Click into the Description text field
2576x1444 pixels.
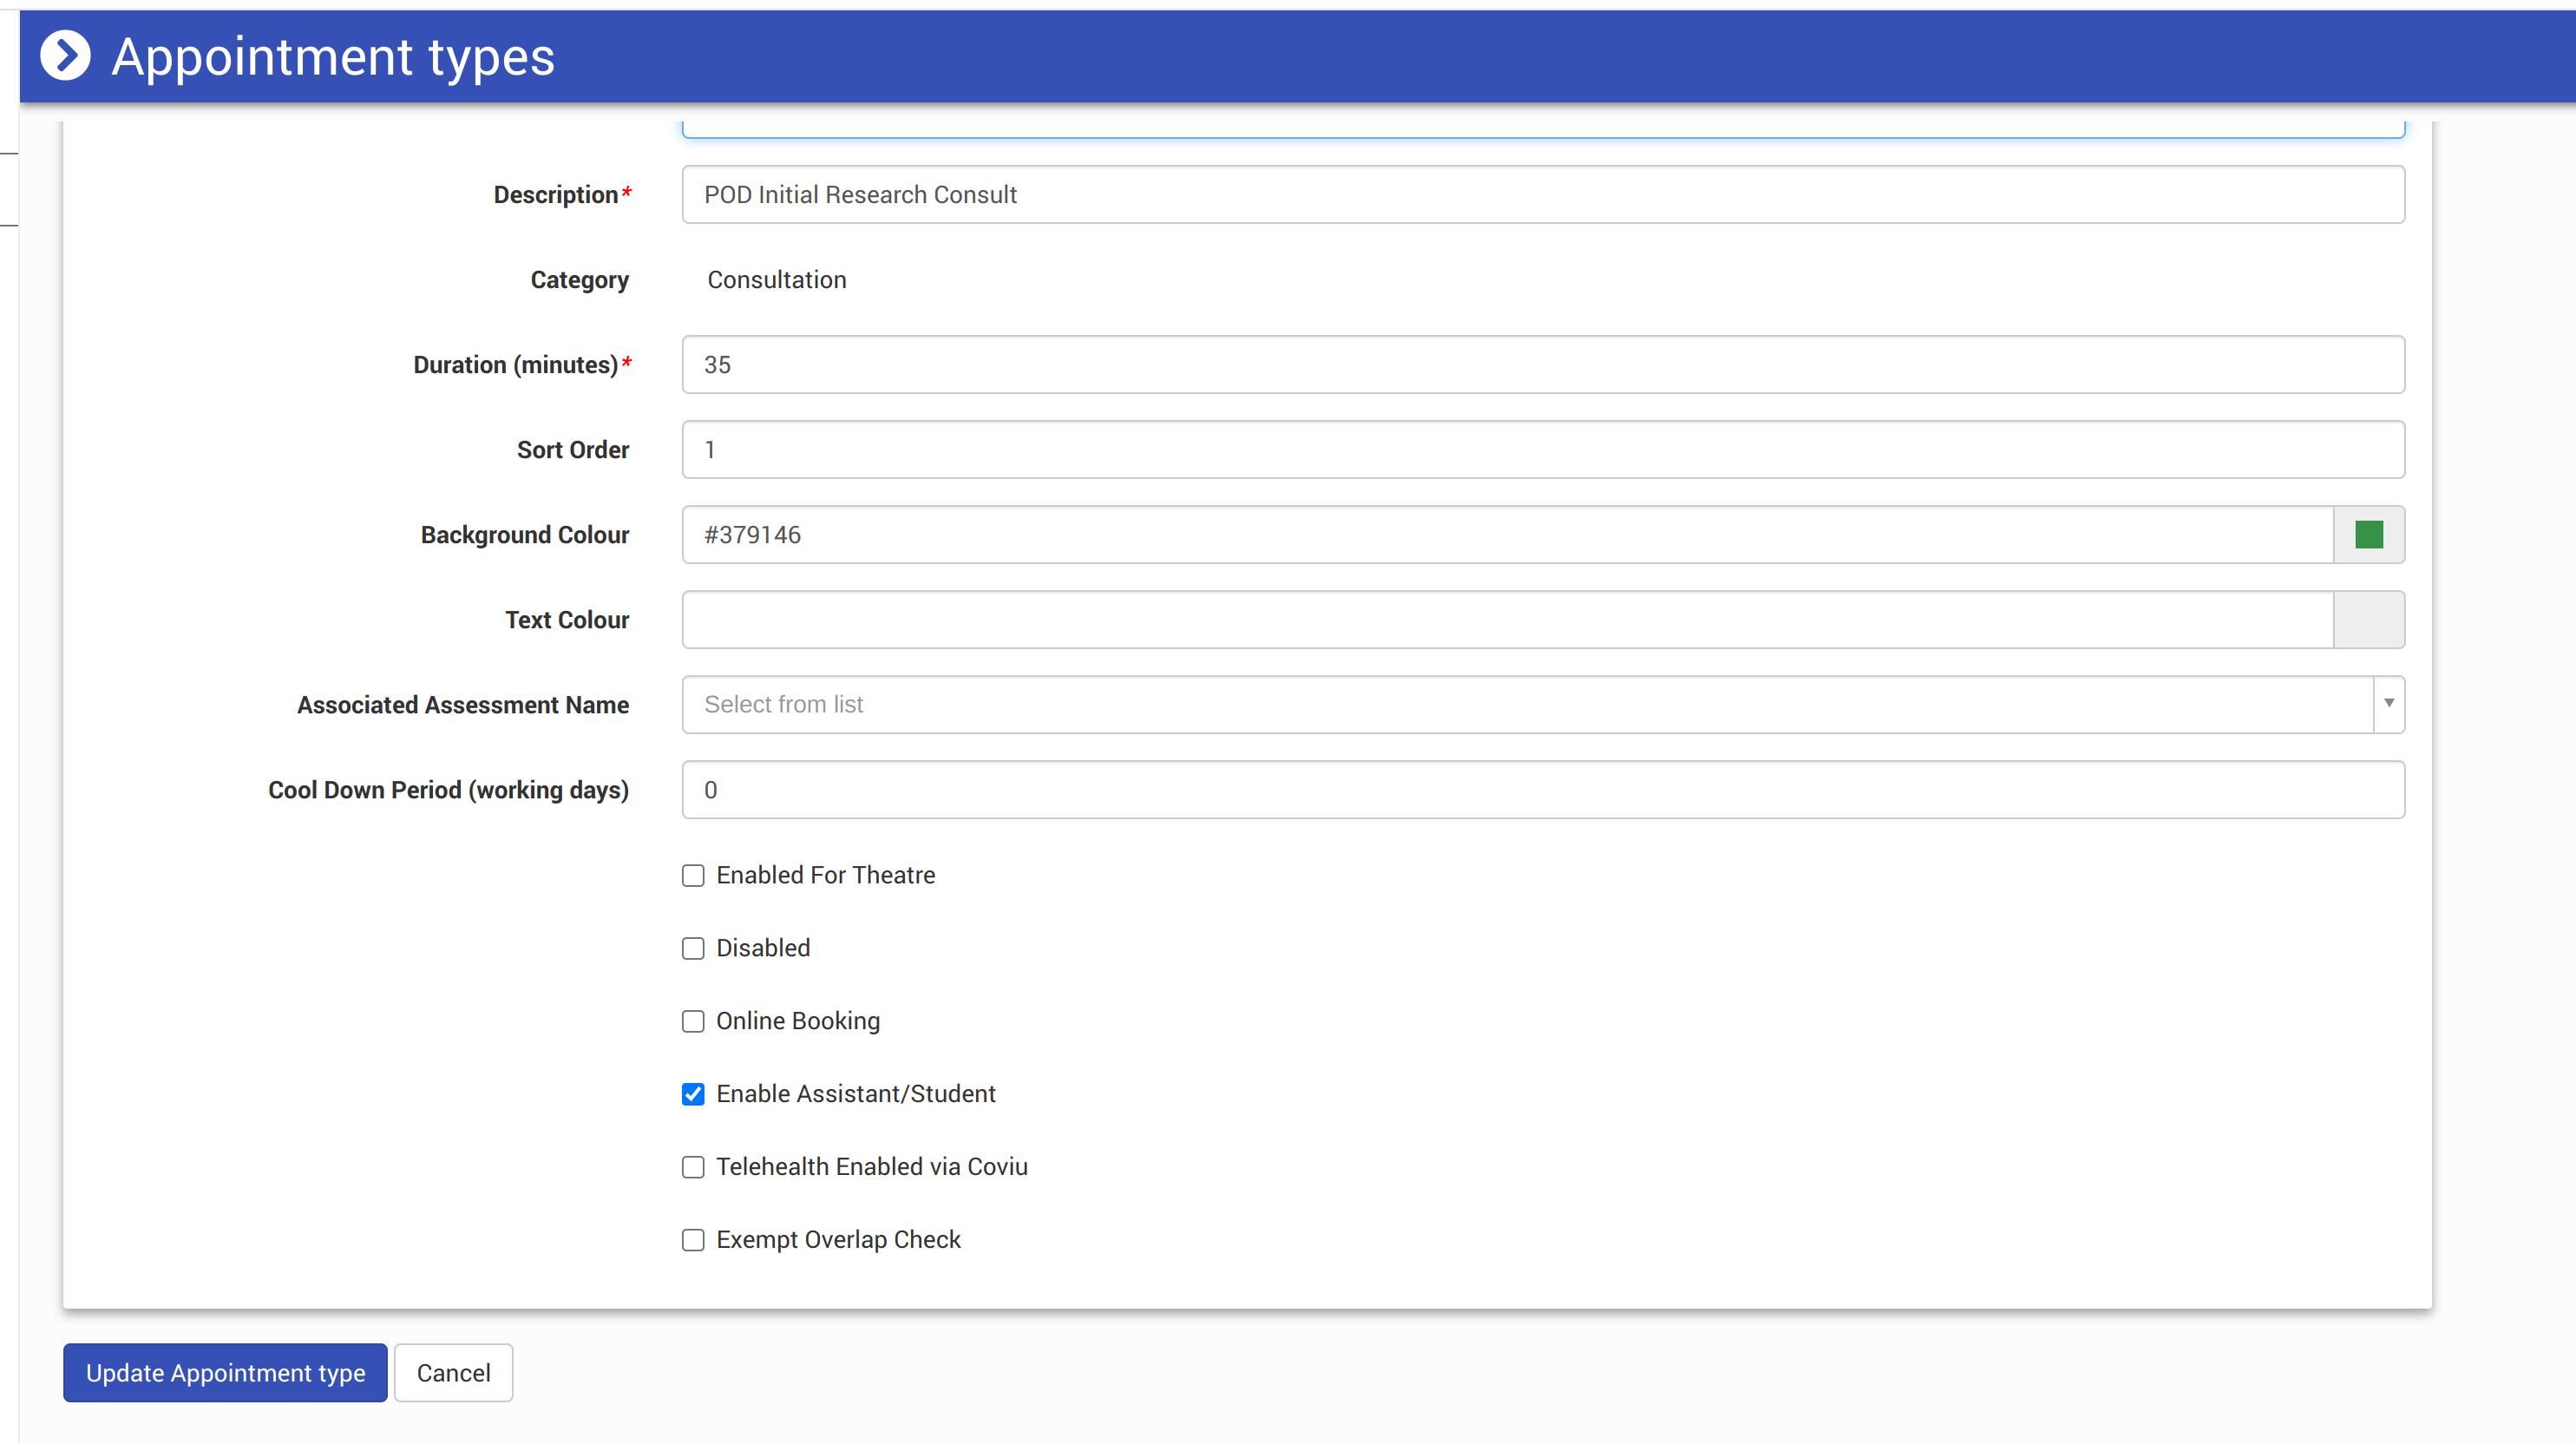[1542, 195]
